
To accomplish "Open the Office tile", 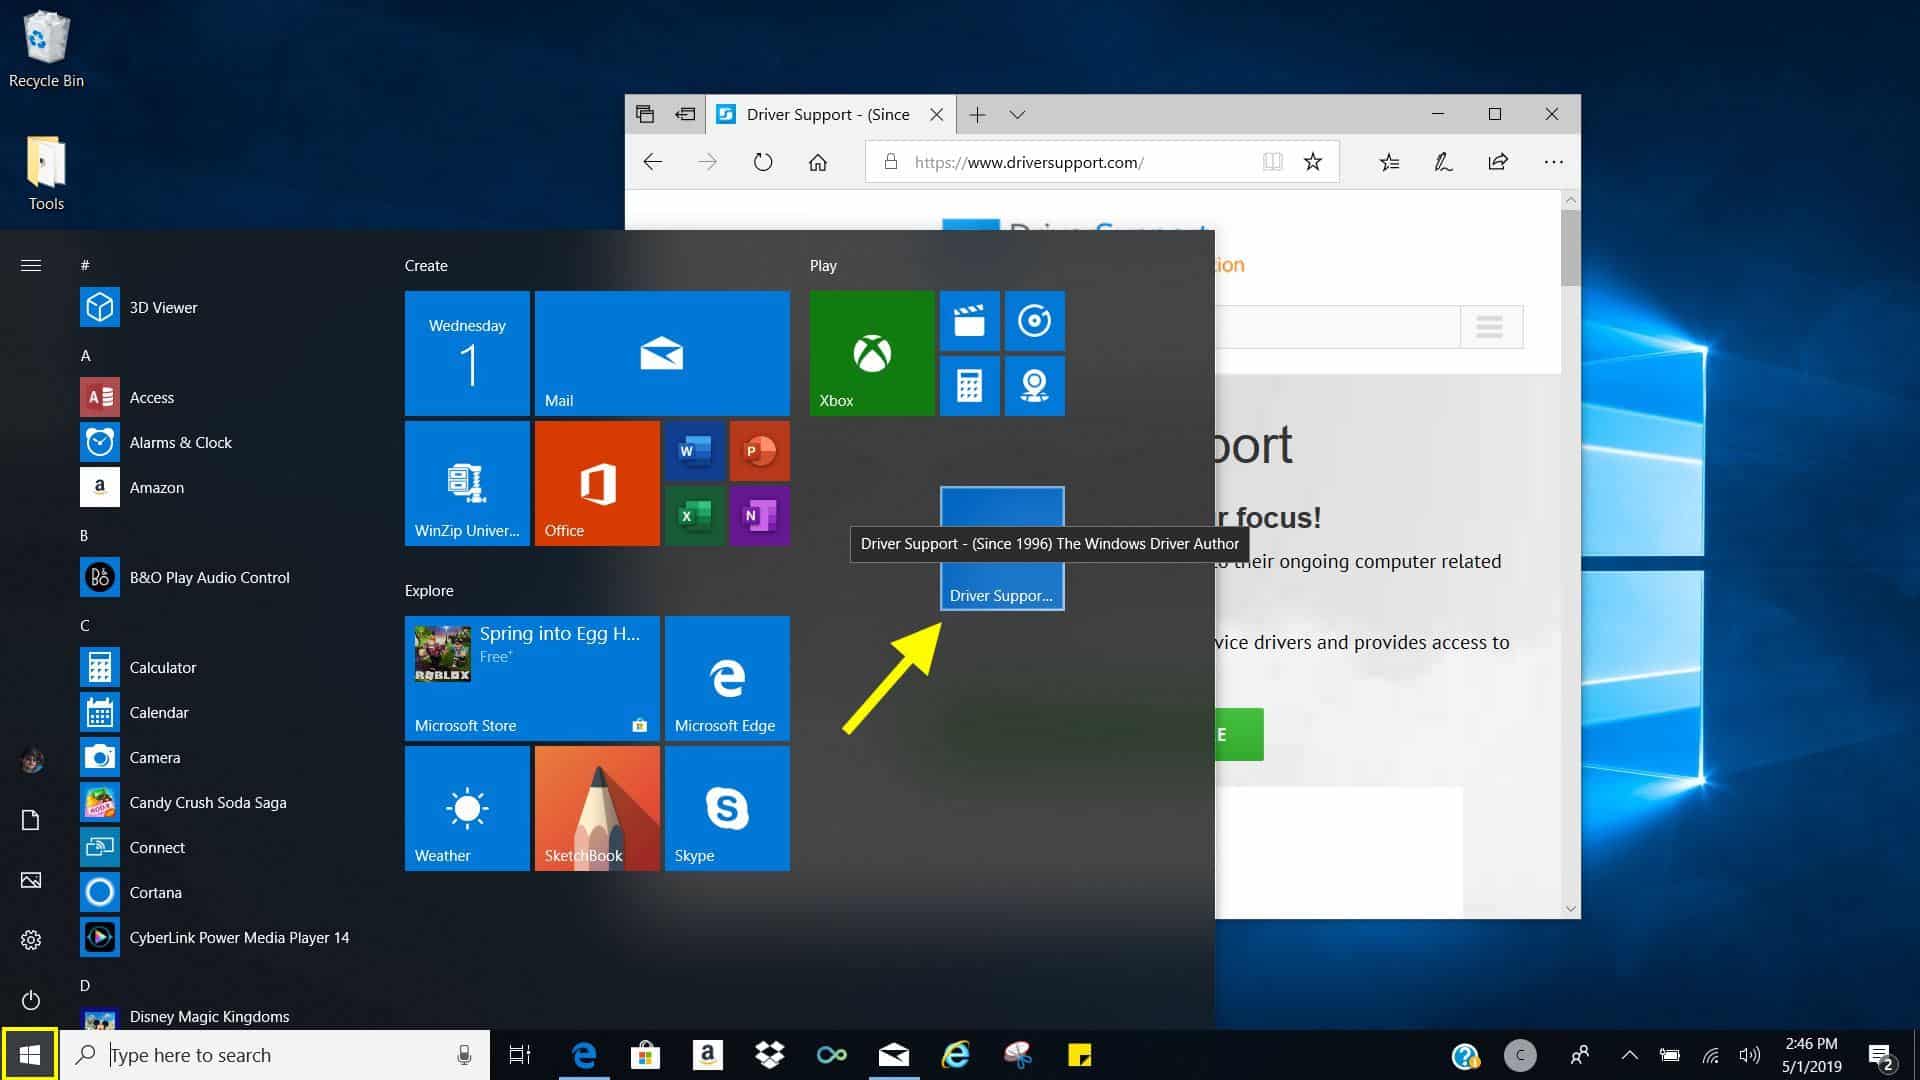I will (597, 483).
